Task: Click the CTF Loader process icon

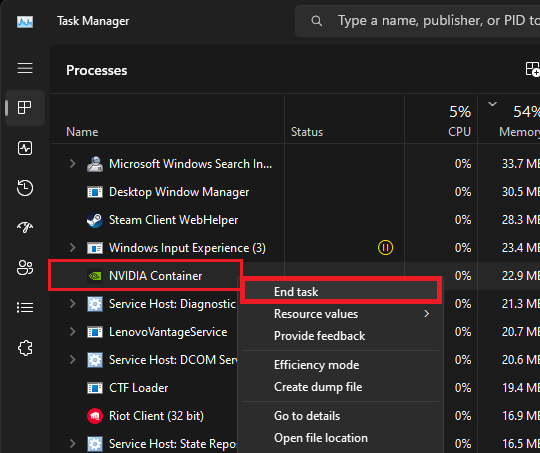Action: (95, 388)
